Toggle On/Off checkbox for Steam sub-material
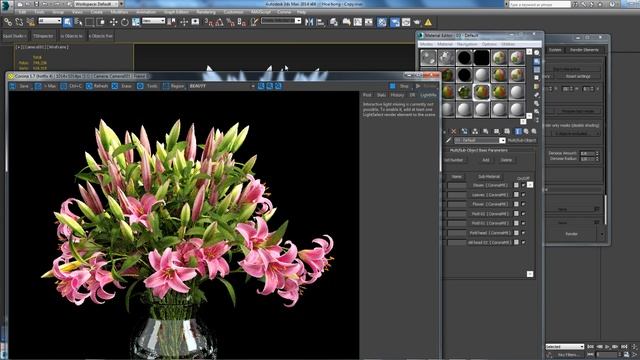 click(523, 185)
